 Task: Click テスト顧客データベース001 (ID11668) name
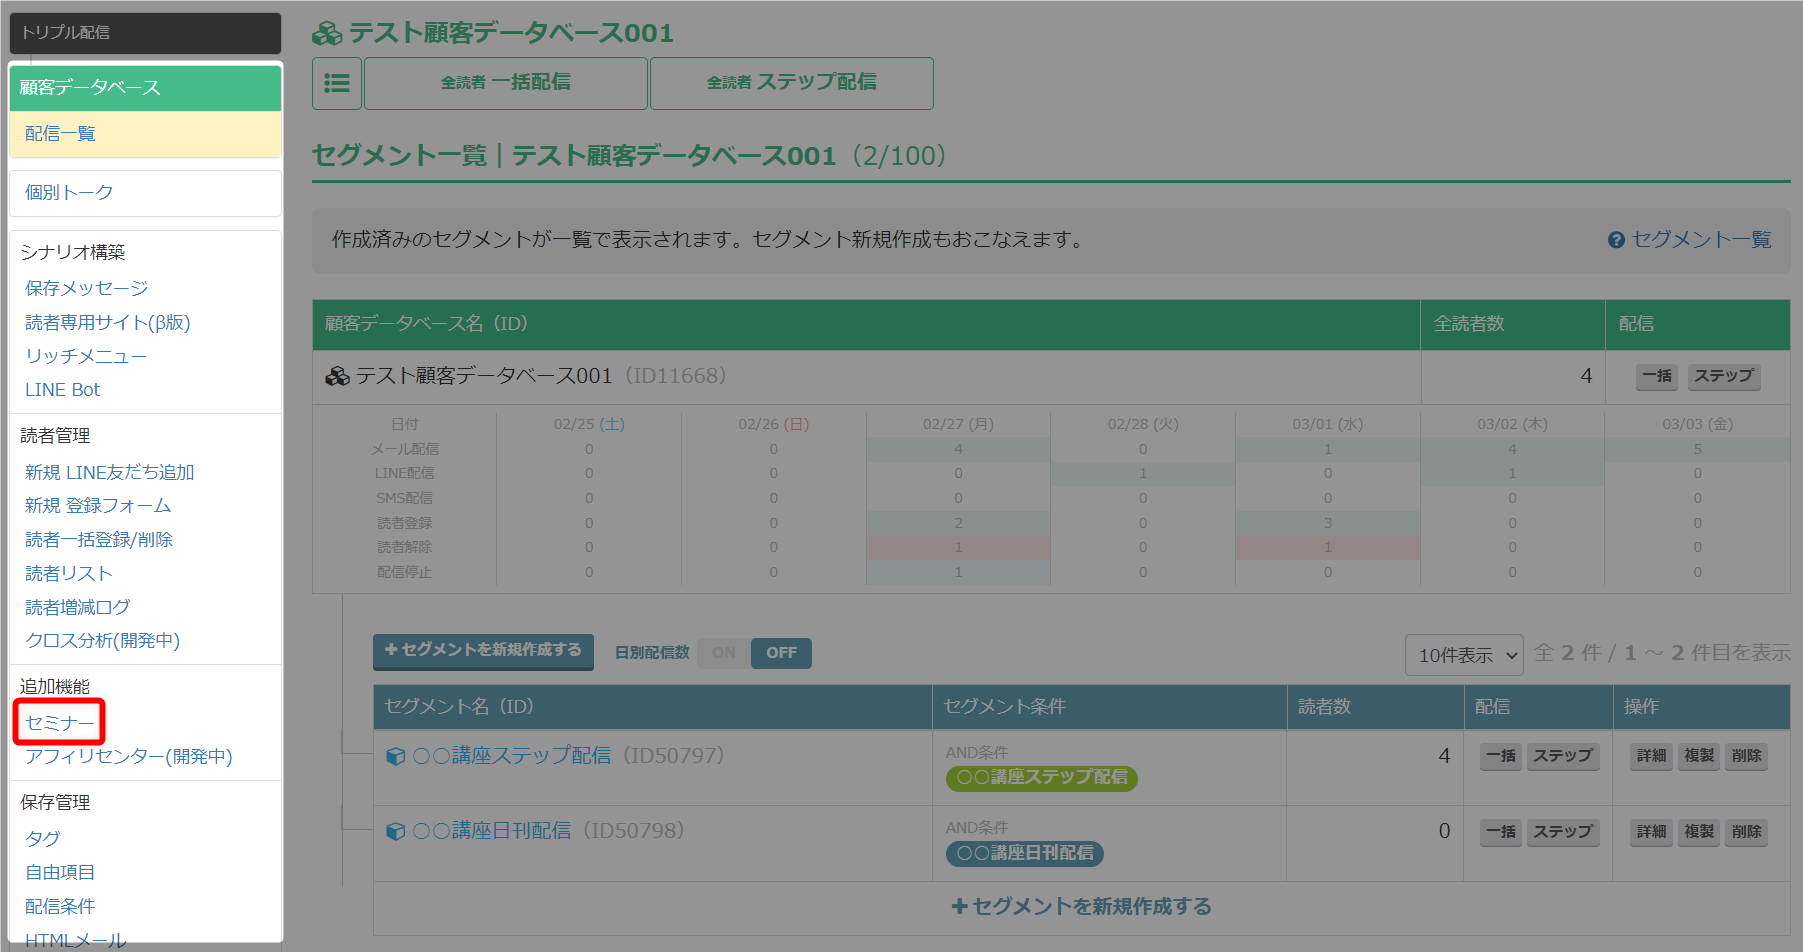[x=541, y=376]
